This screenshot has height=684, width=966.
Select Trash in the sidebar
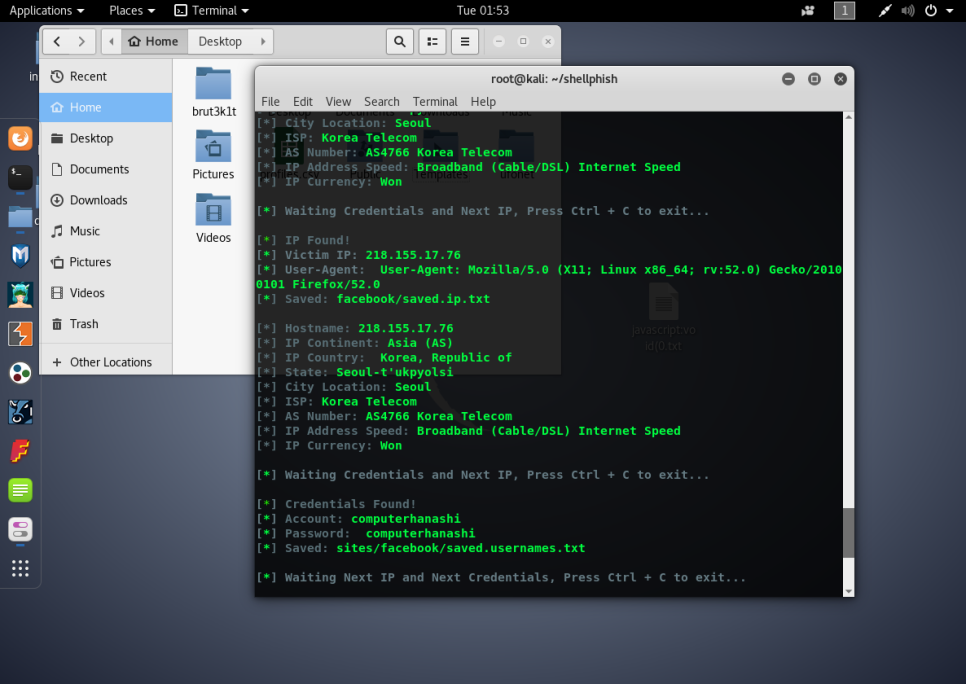click(x=105, y=324)
